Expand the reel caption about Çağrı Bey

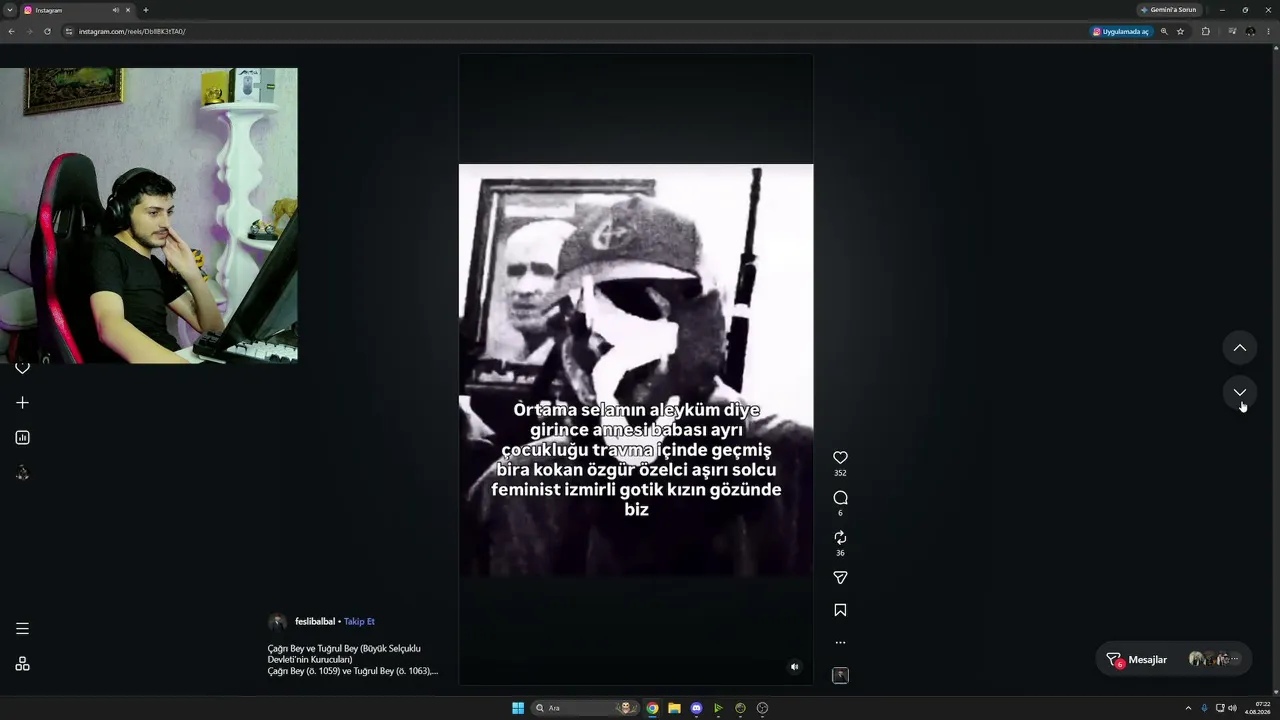tap(353, 660)
